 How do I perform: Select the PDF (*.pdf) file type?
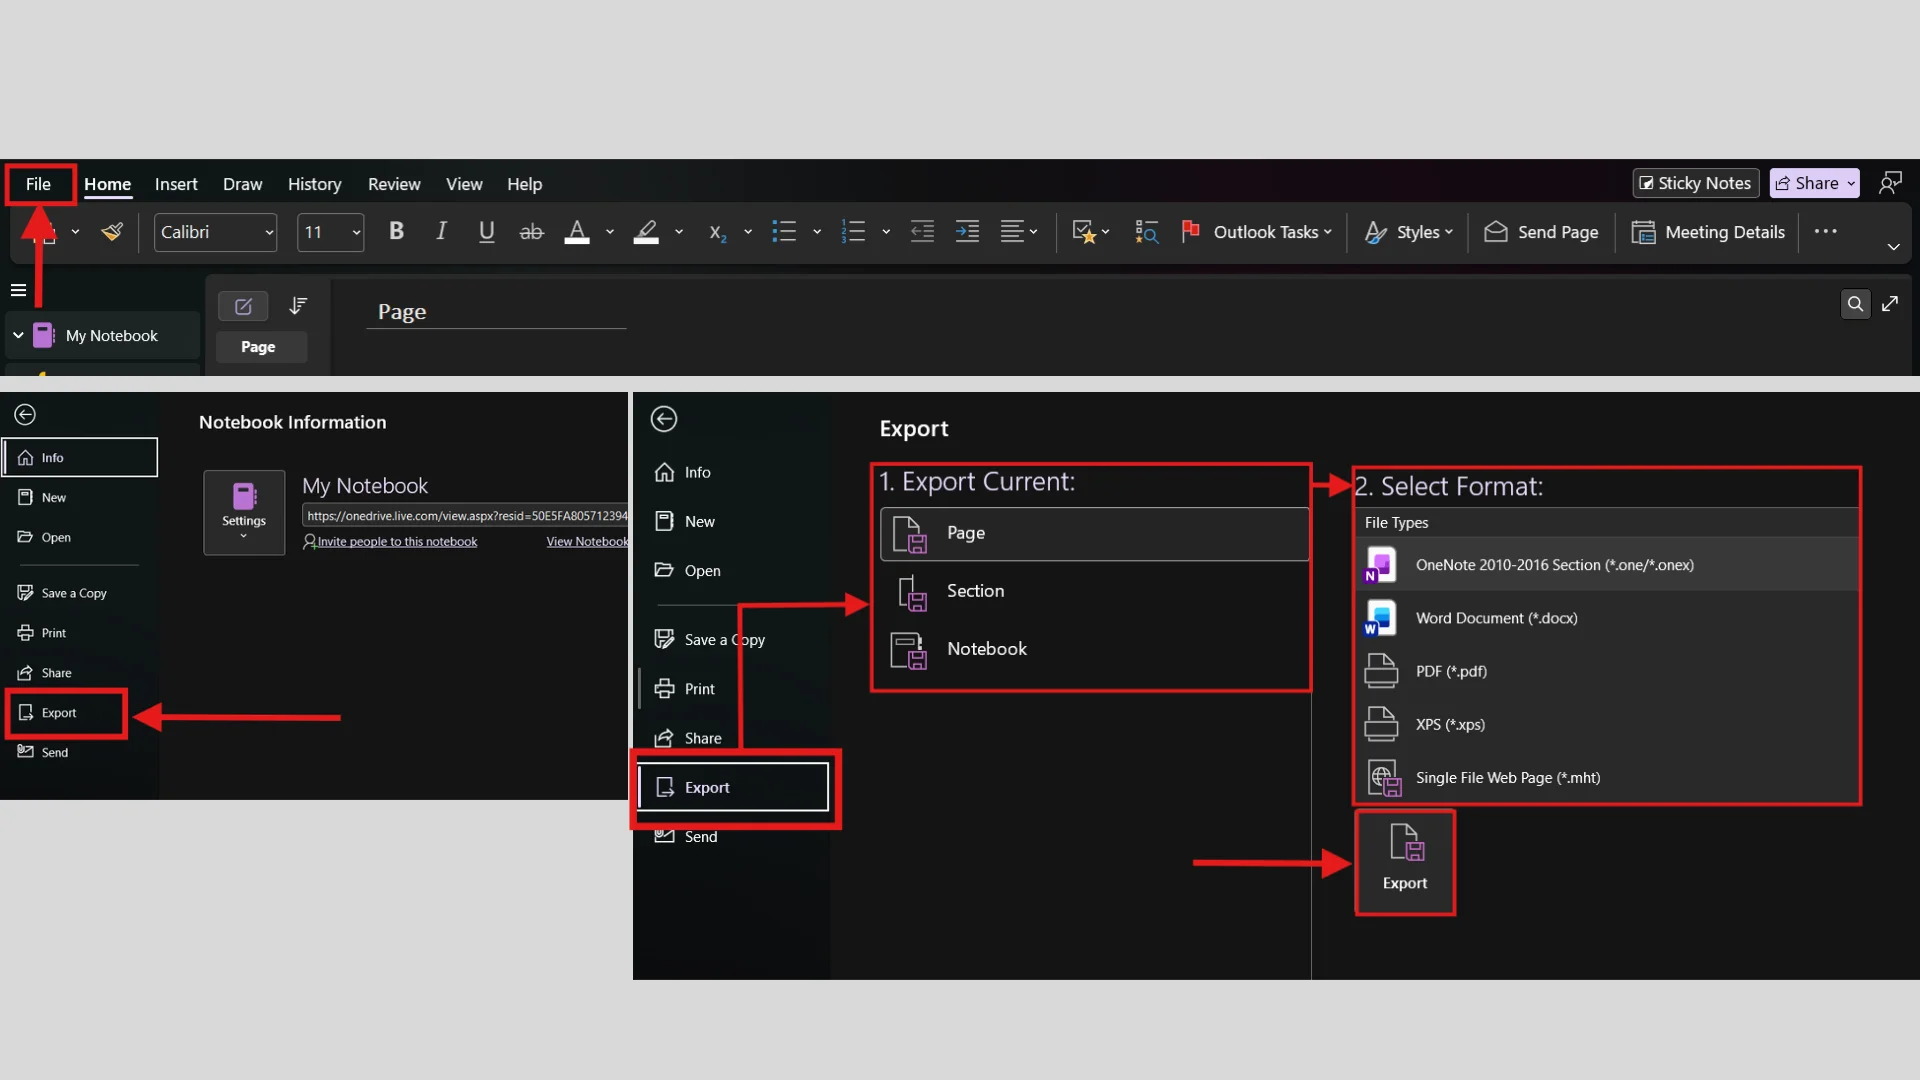[1606, 671]
